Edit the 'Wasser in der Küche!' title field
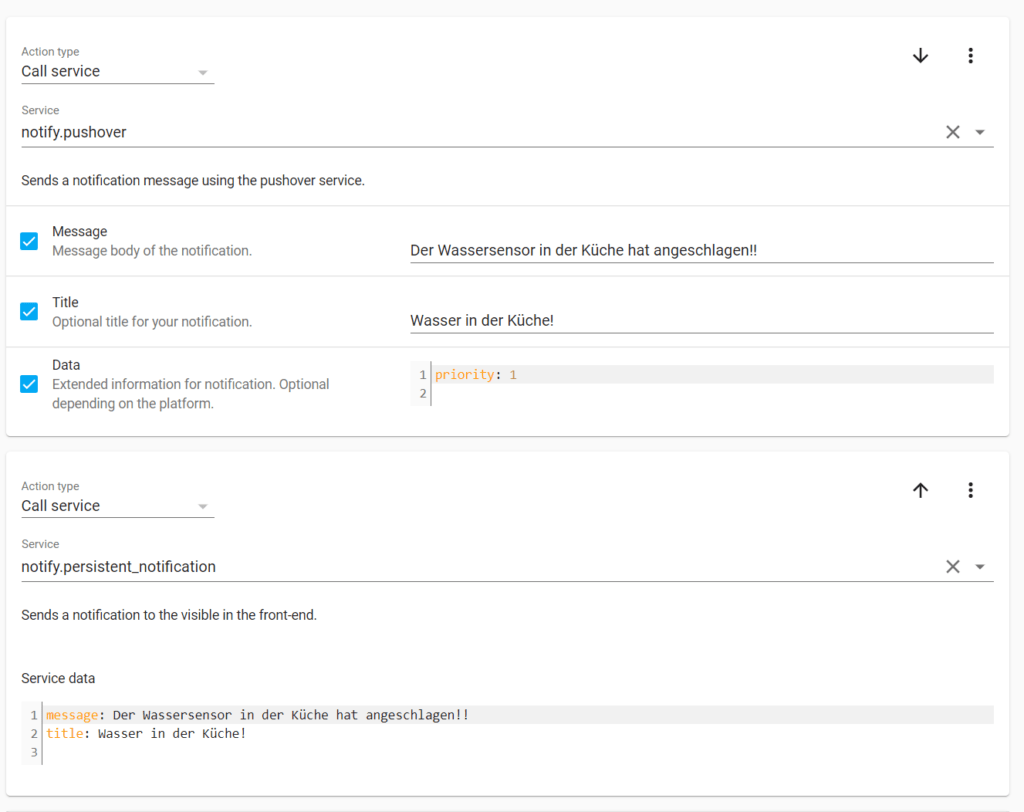Image resolution: width=1024 pixels, height=812 pixels. [701, 321]
